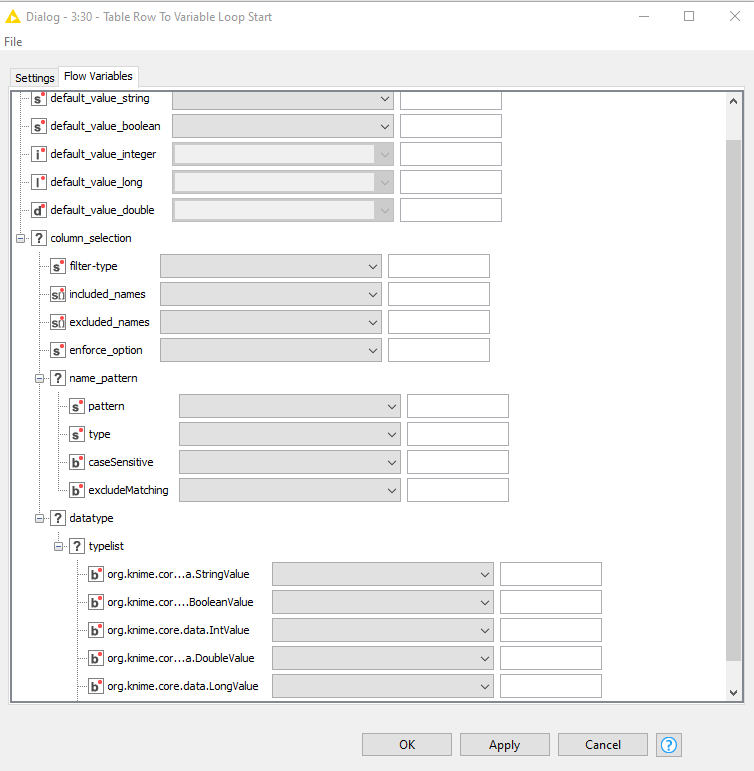
Task: Open the included_names variable dropdown
Action: click(271, 295)
